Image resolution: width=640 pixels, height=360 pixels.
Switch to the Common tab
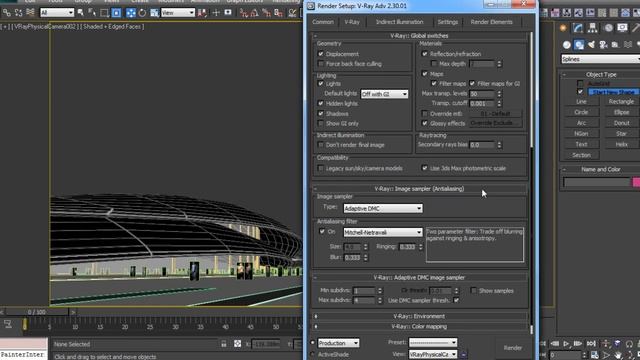[323, 22]
